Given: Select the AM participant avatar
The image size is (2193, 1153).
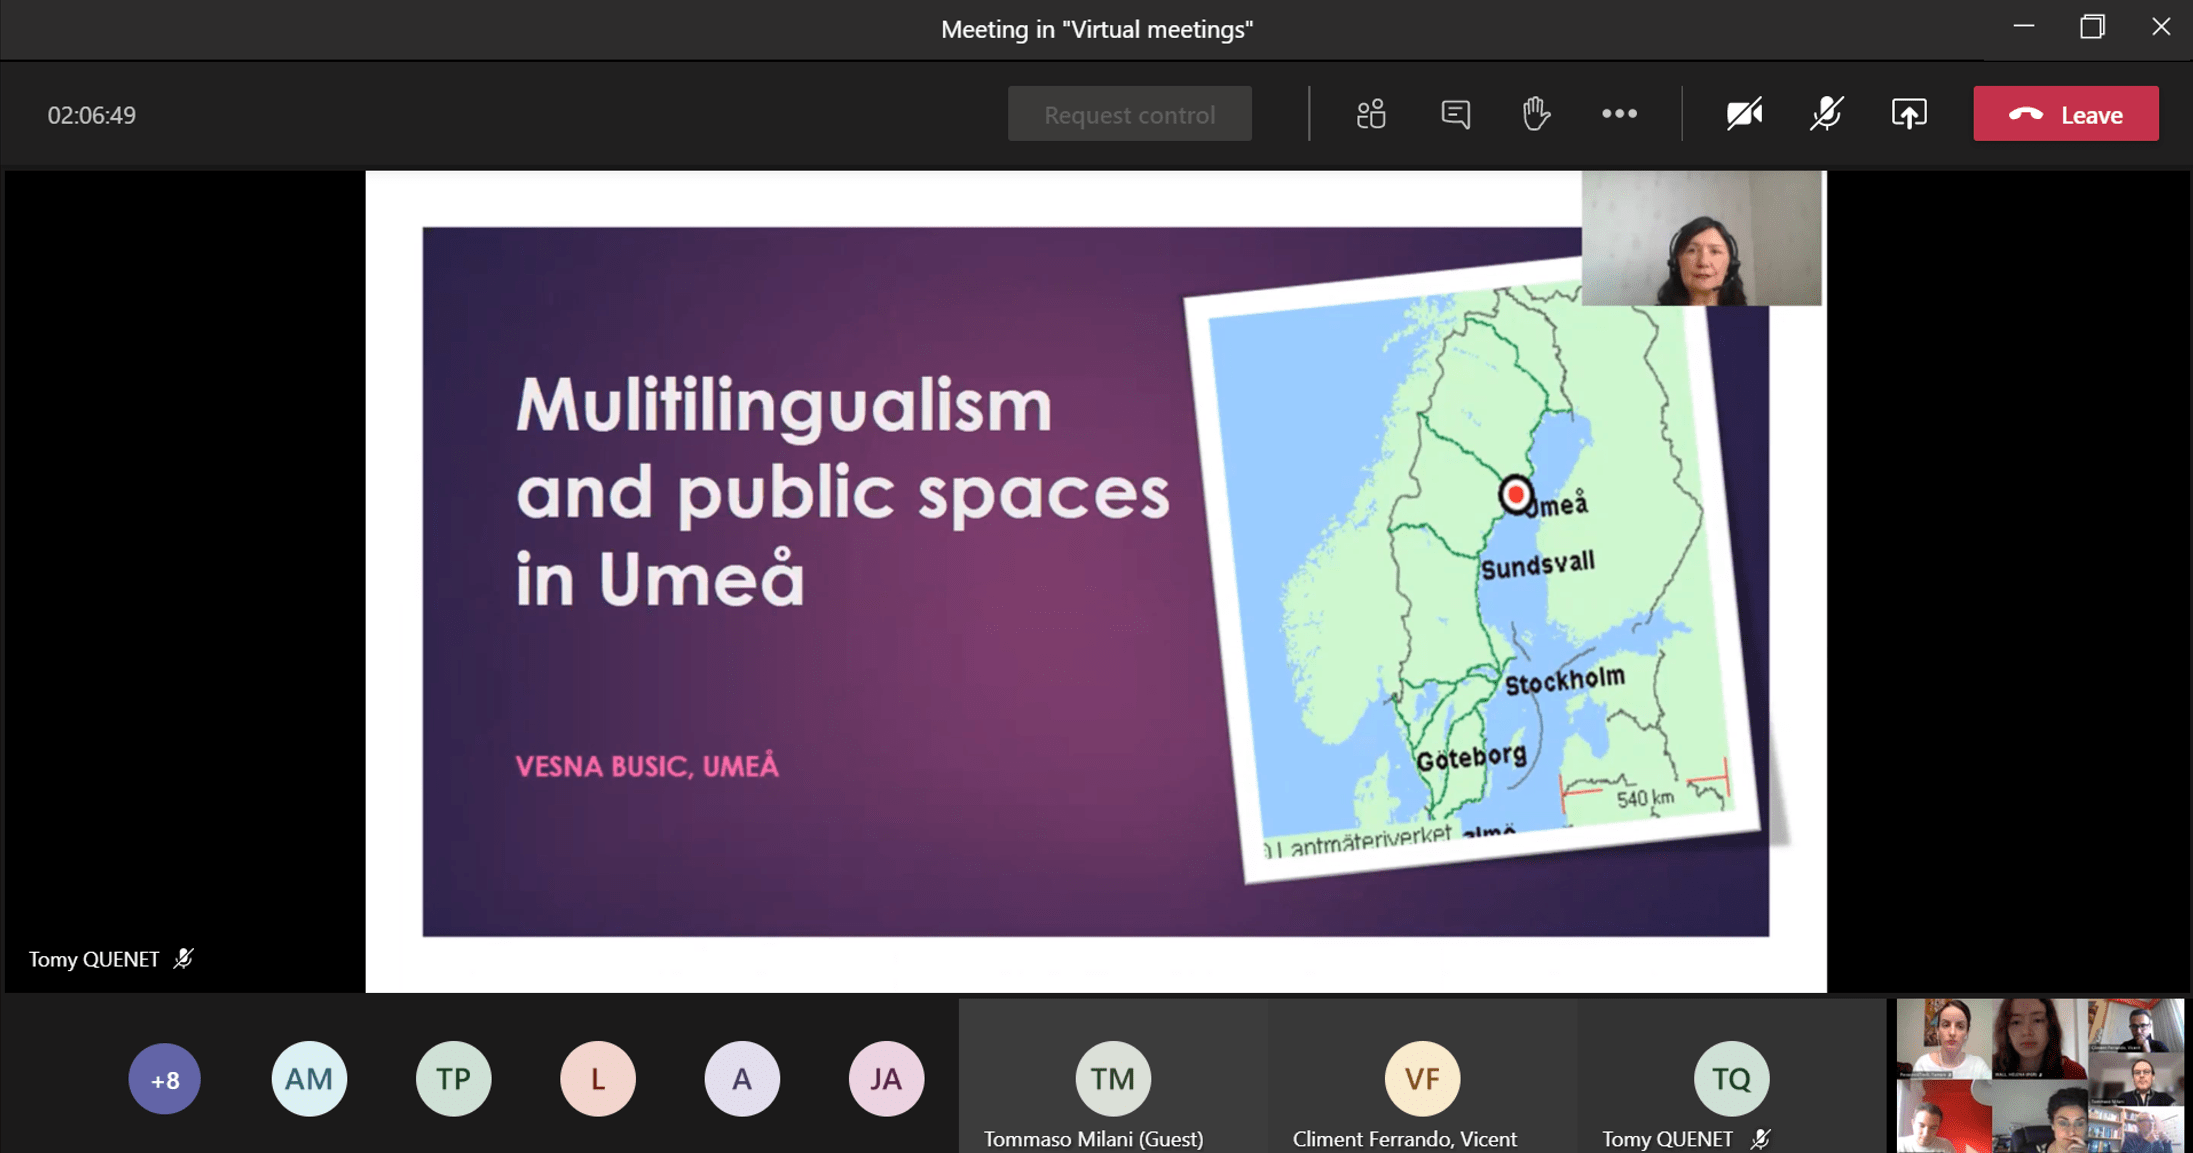Looking at the screenshot, I should pos(309,1079).
